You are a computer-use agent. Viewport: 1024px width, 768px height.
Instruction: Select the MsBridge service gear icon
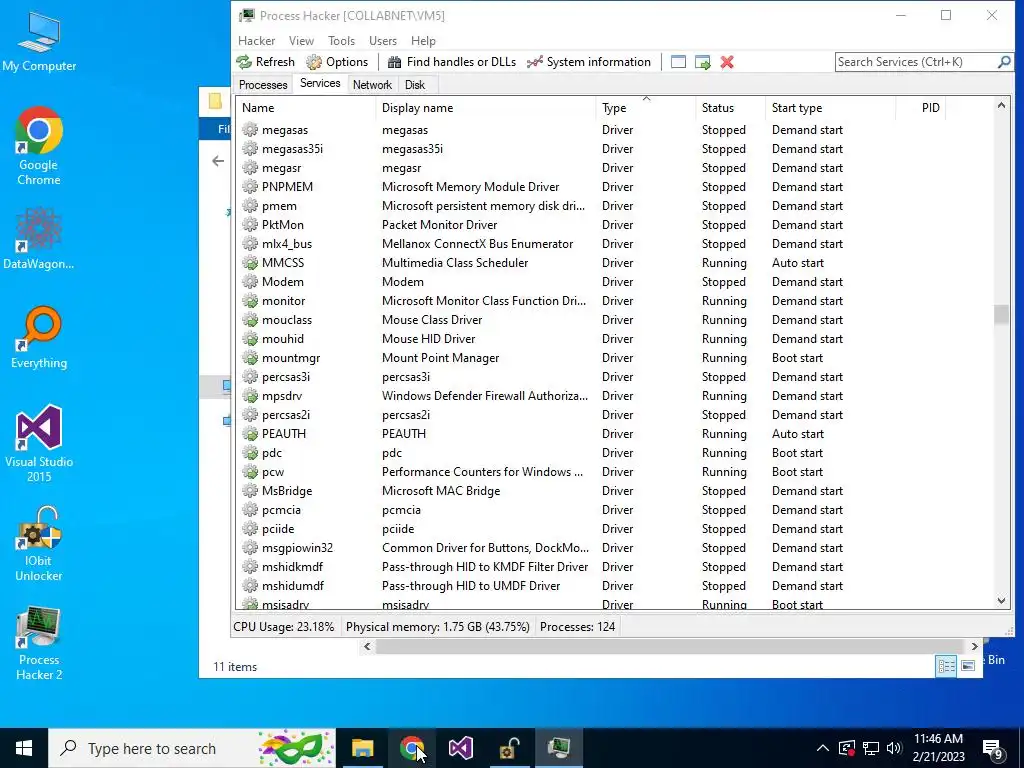pyautogui.click(x=249, y=490)
